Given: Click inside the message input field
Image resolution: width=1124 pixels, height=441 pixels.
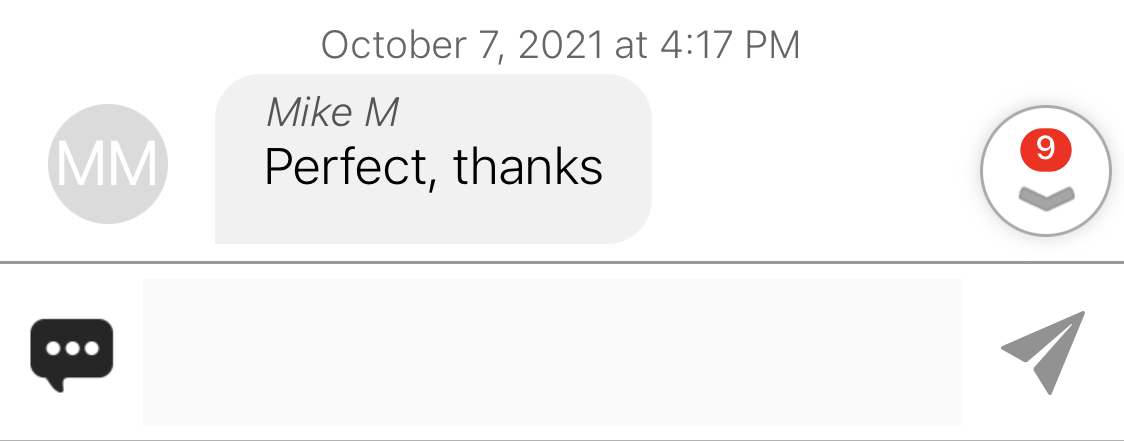Looking at the screenshot, I should [552, 352].
